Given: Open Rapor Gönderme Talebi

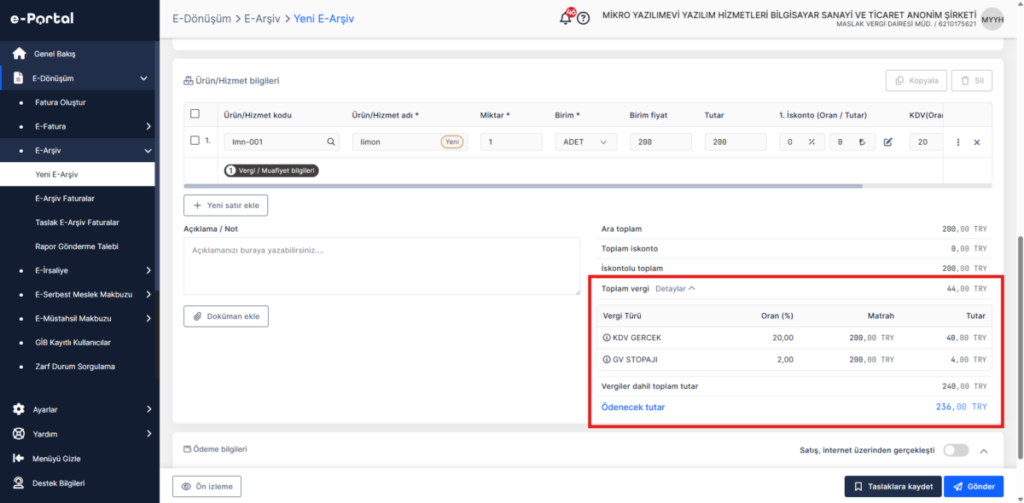Looking at the screenshot, I should [x=78, y=247].
